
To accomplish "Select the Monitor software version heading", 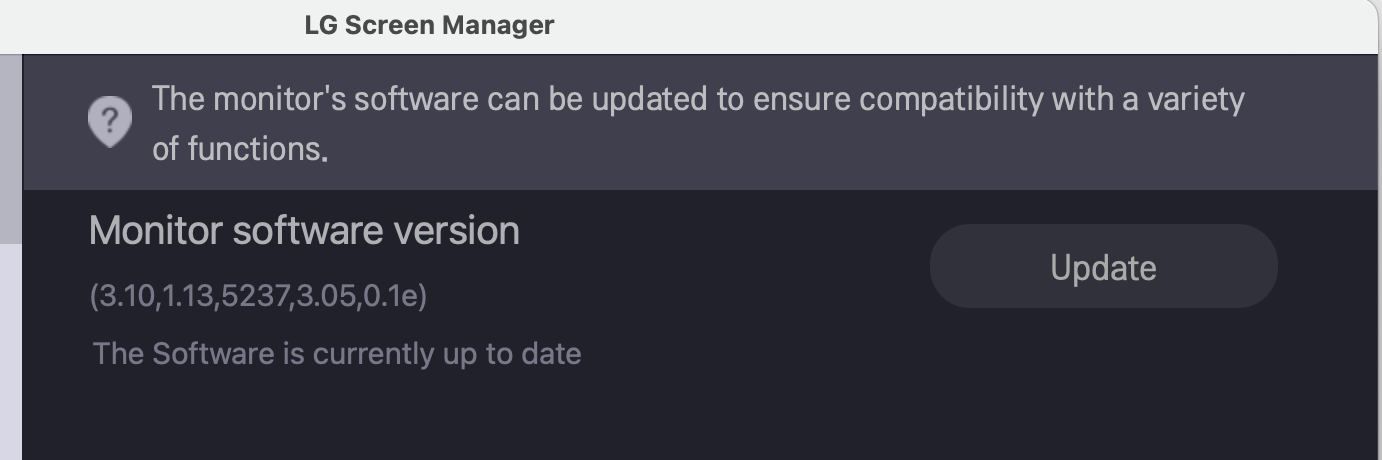I will (304, 231).
